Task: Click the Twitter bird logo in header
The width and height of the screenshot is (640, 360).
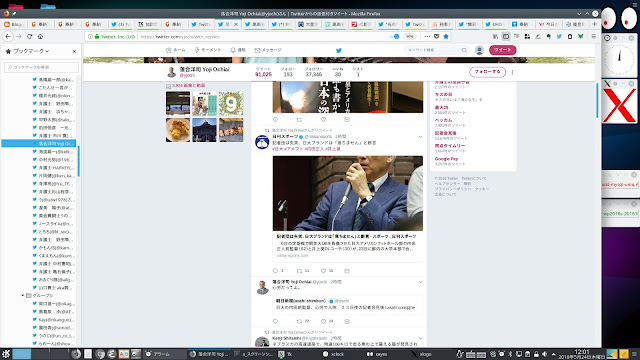Action: pyautogui.click(x=338, y=50)
